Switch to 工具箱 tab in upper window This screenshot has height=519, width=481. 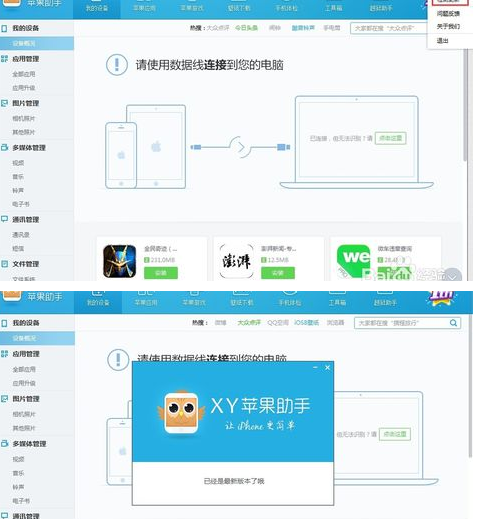tap(334, 8)
